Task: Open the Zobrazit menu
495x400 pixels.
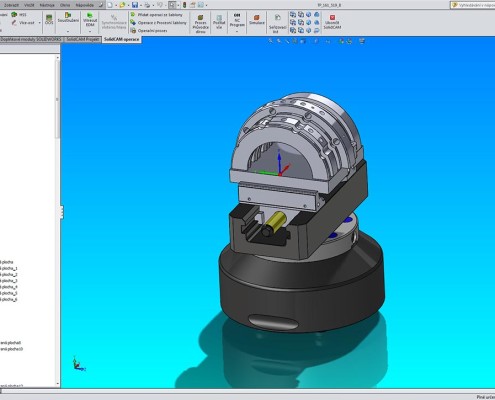Action: click(x=11, y=5)
